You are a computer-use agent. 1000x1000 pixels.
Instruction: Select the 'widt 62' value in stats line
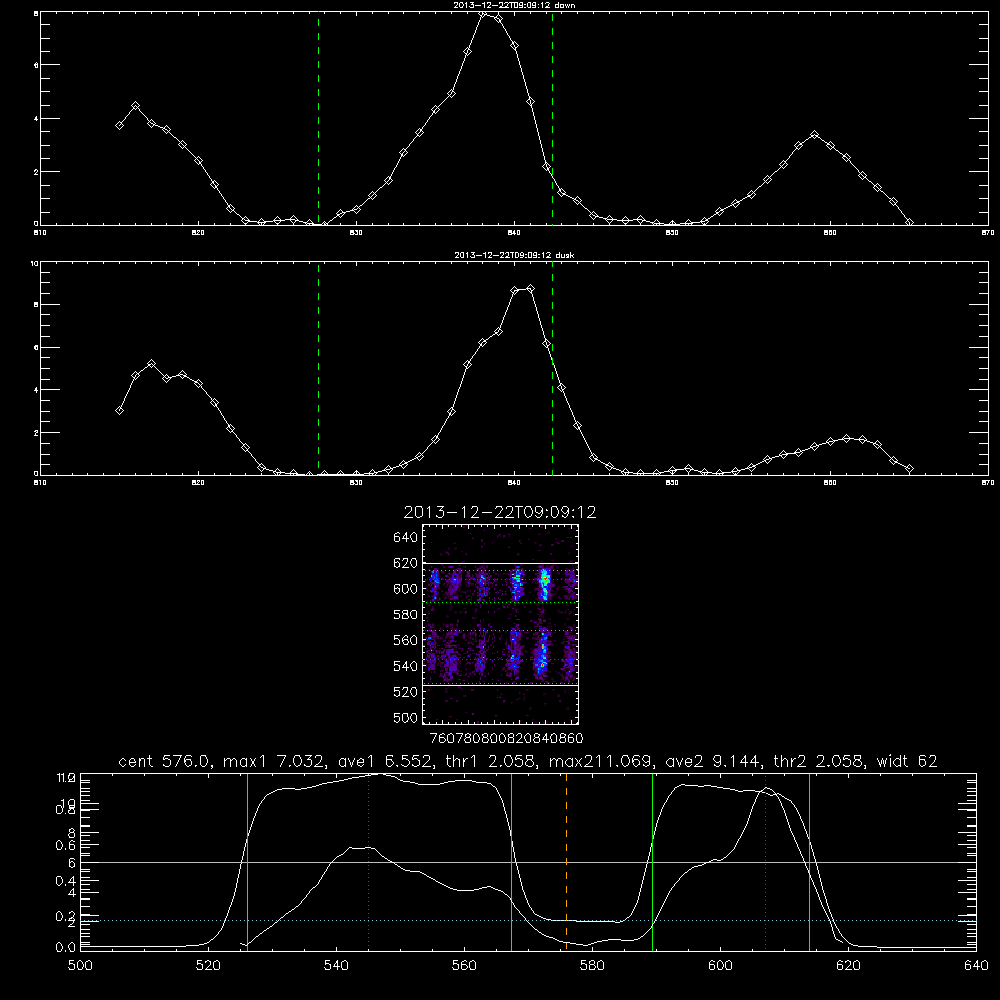pos(908,761)
